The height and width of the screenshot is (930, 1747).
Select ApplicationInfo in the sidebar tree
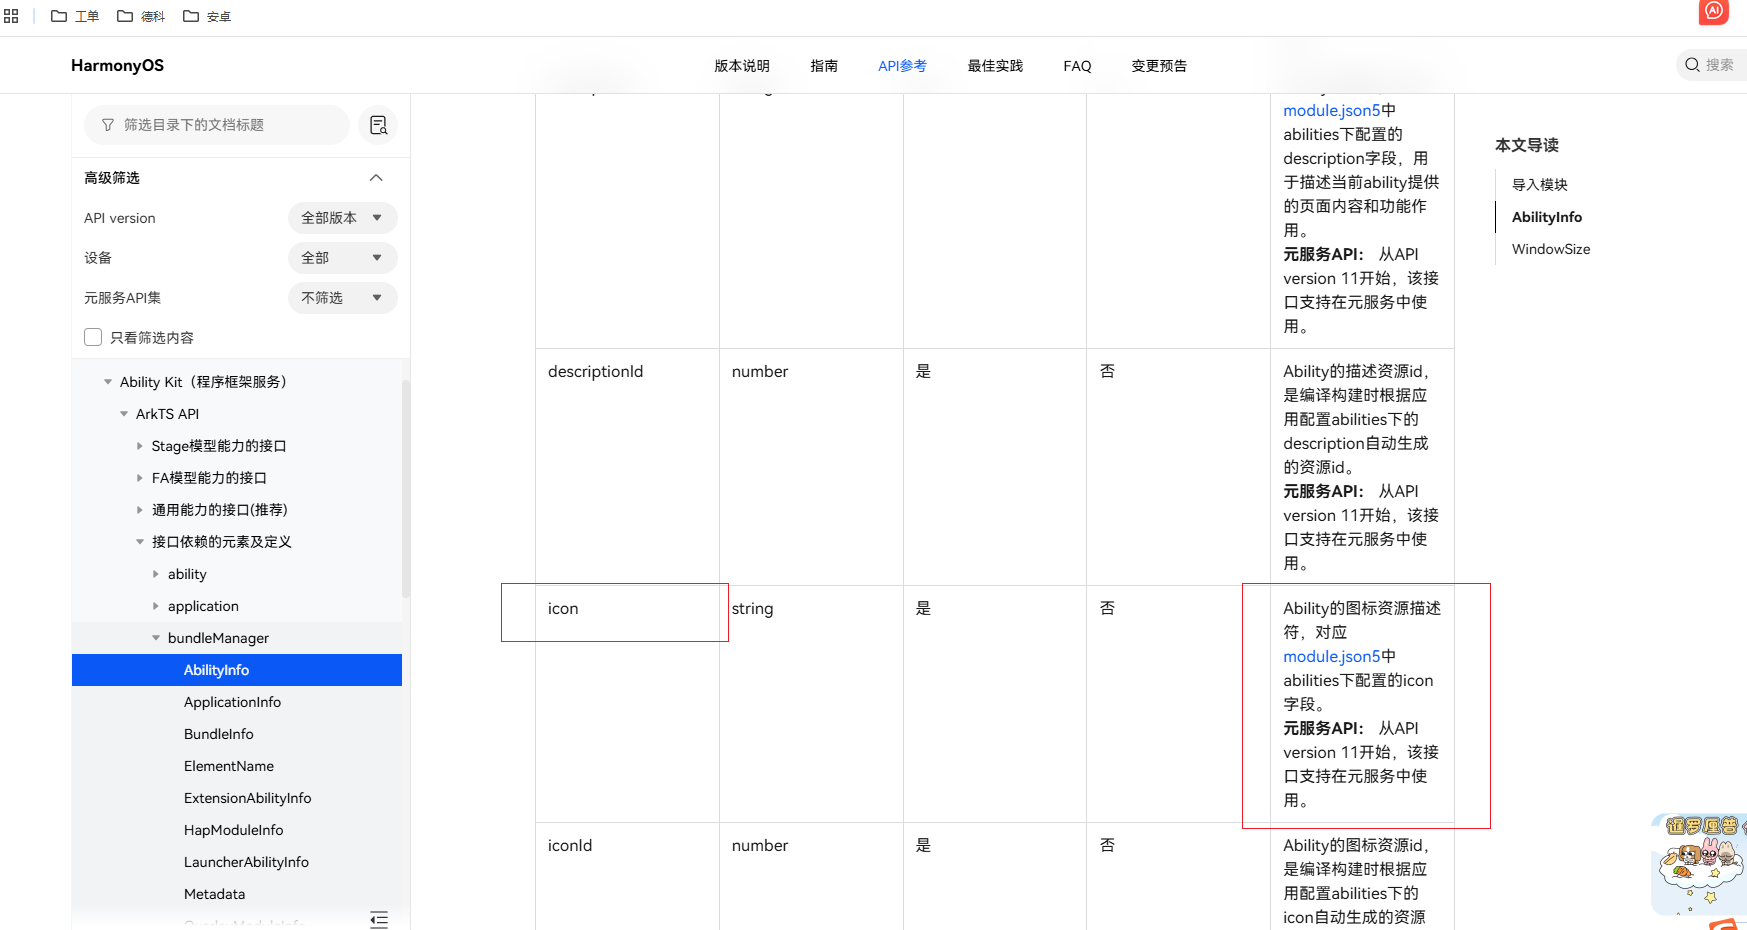[232, 702]
